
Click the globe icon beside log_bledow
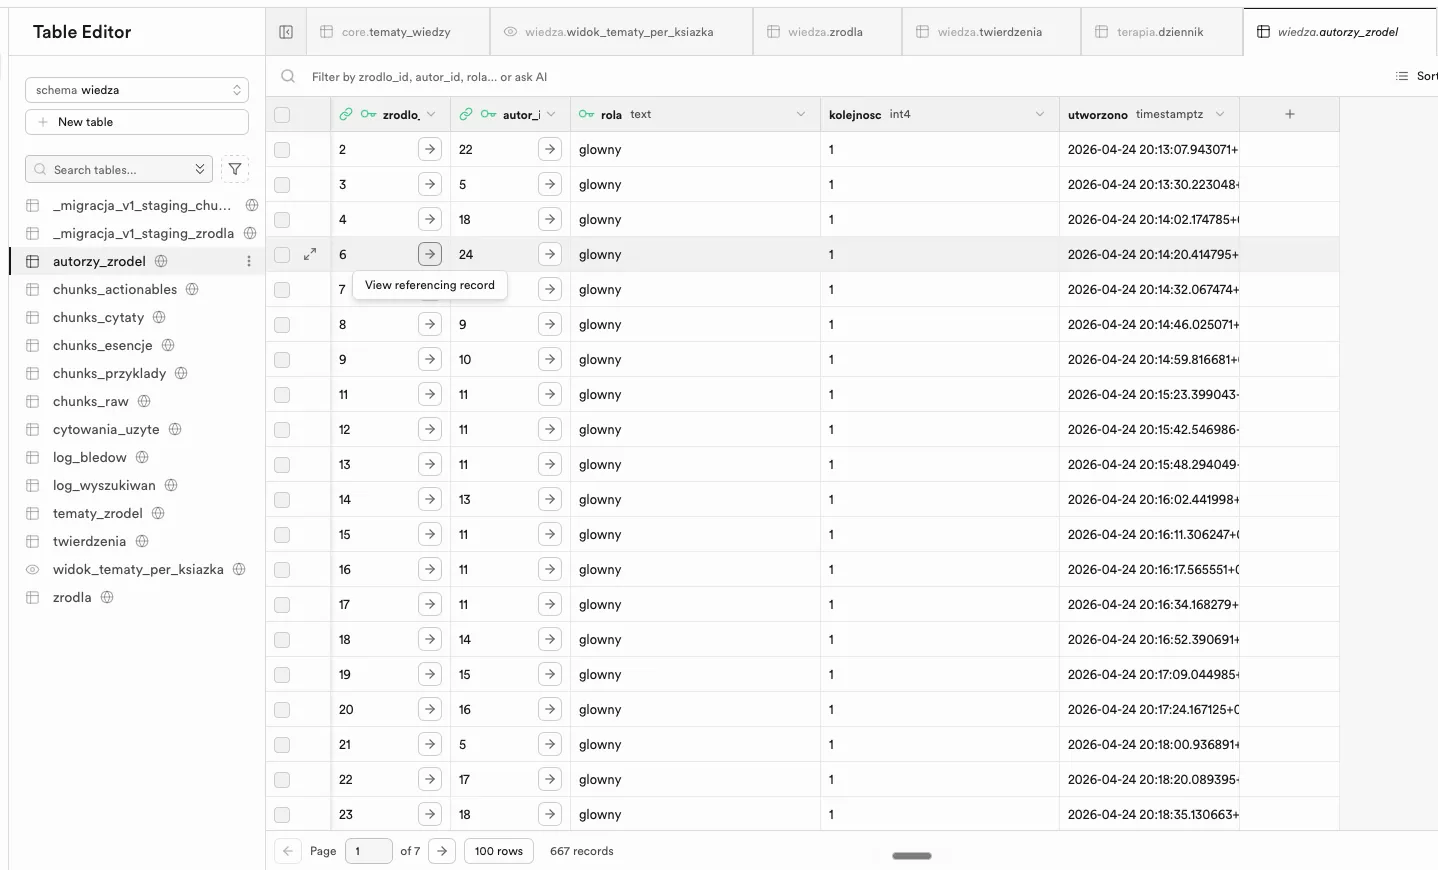pos(142,457)
